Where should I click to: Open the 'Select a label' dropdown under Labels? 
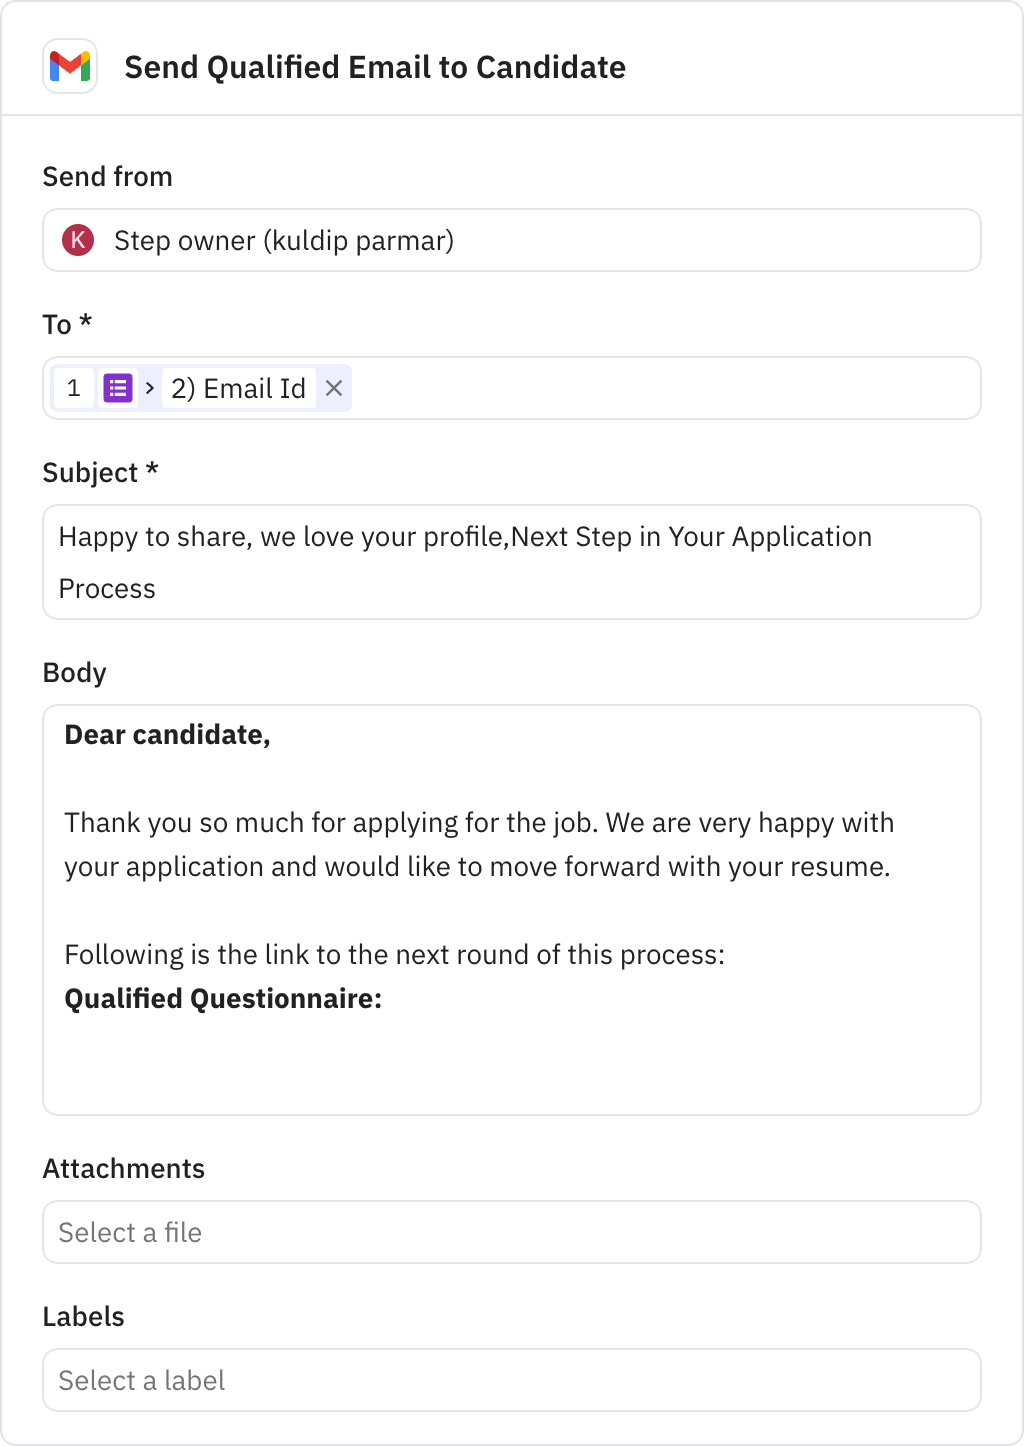(x=511, y=1380)
